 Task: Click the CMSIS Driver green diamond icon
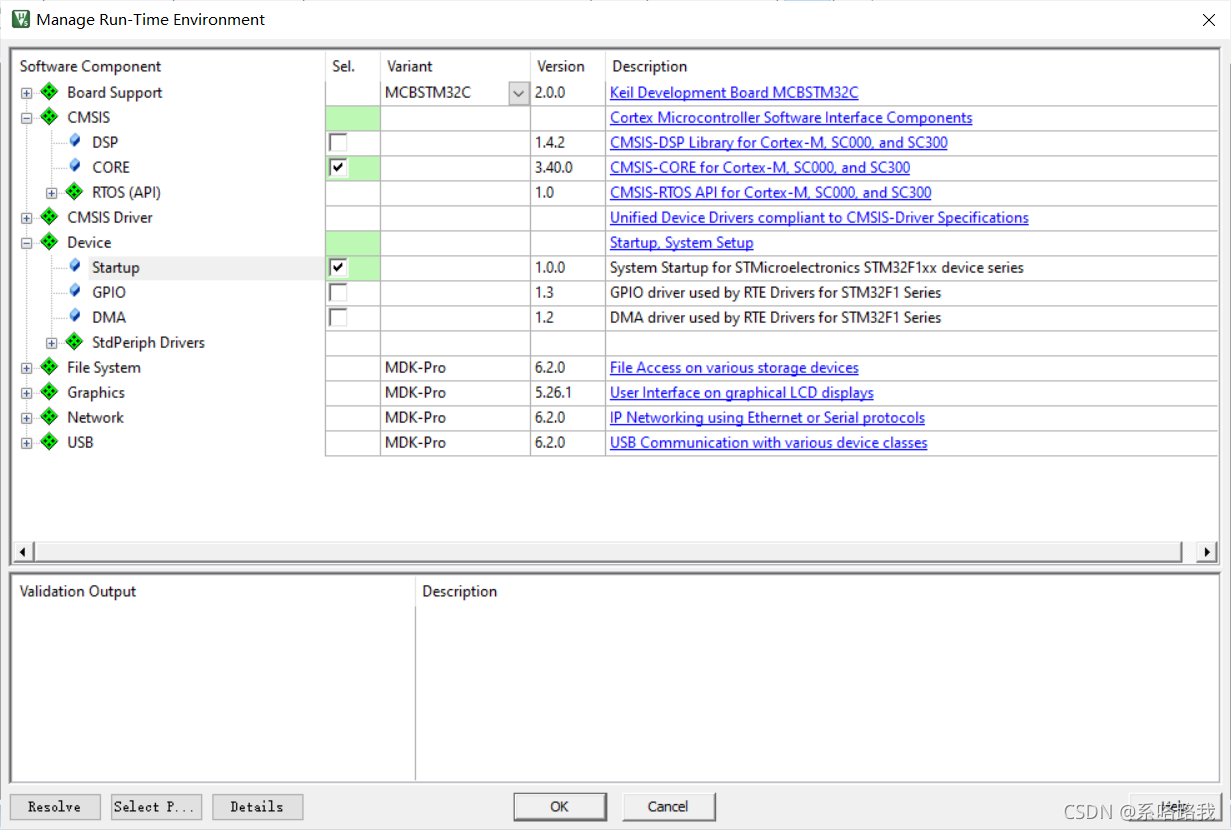(x=49, y=217)
